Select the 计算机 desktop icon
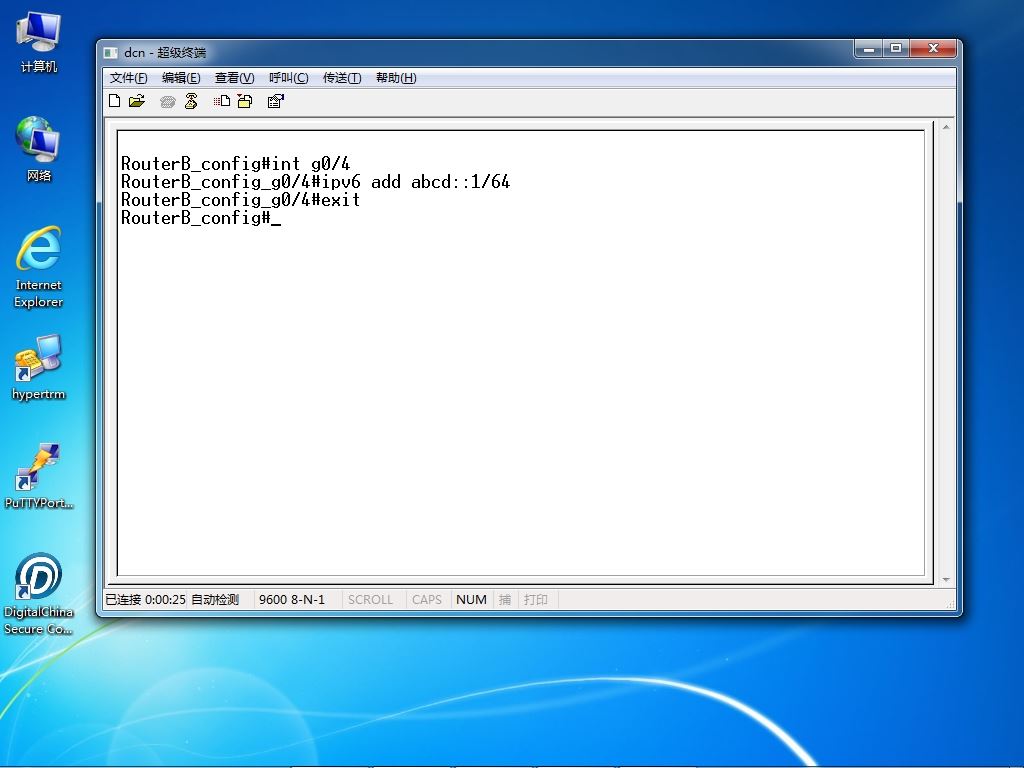The image size is (1024, 768). (x=39, y=42)
